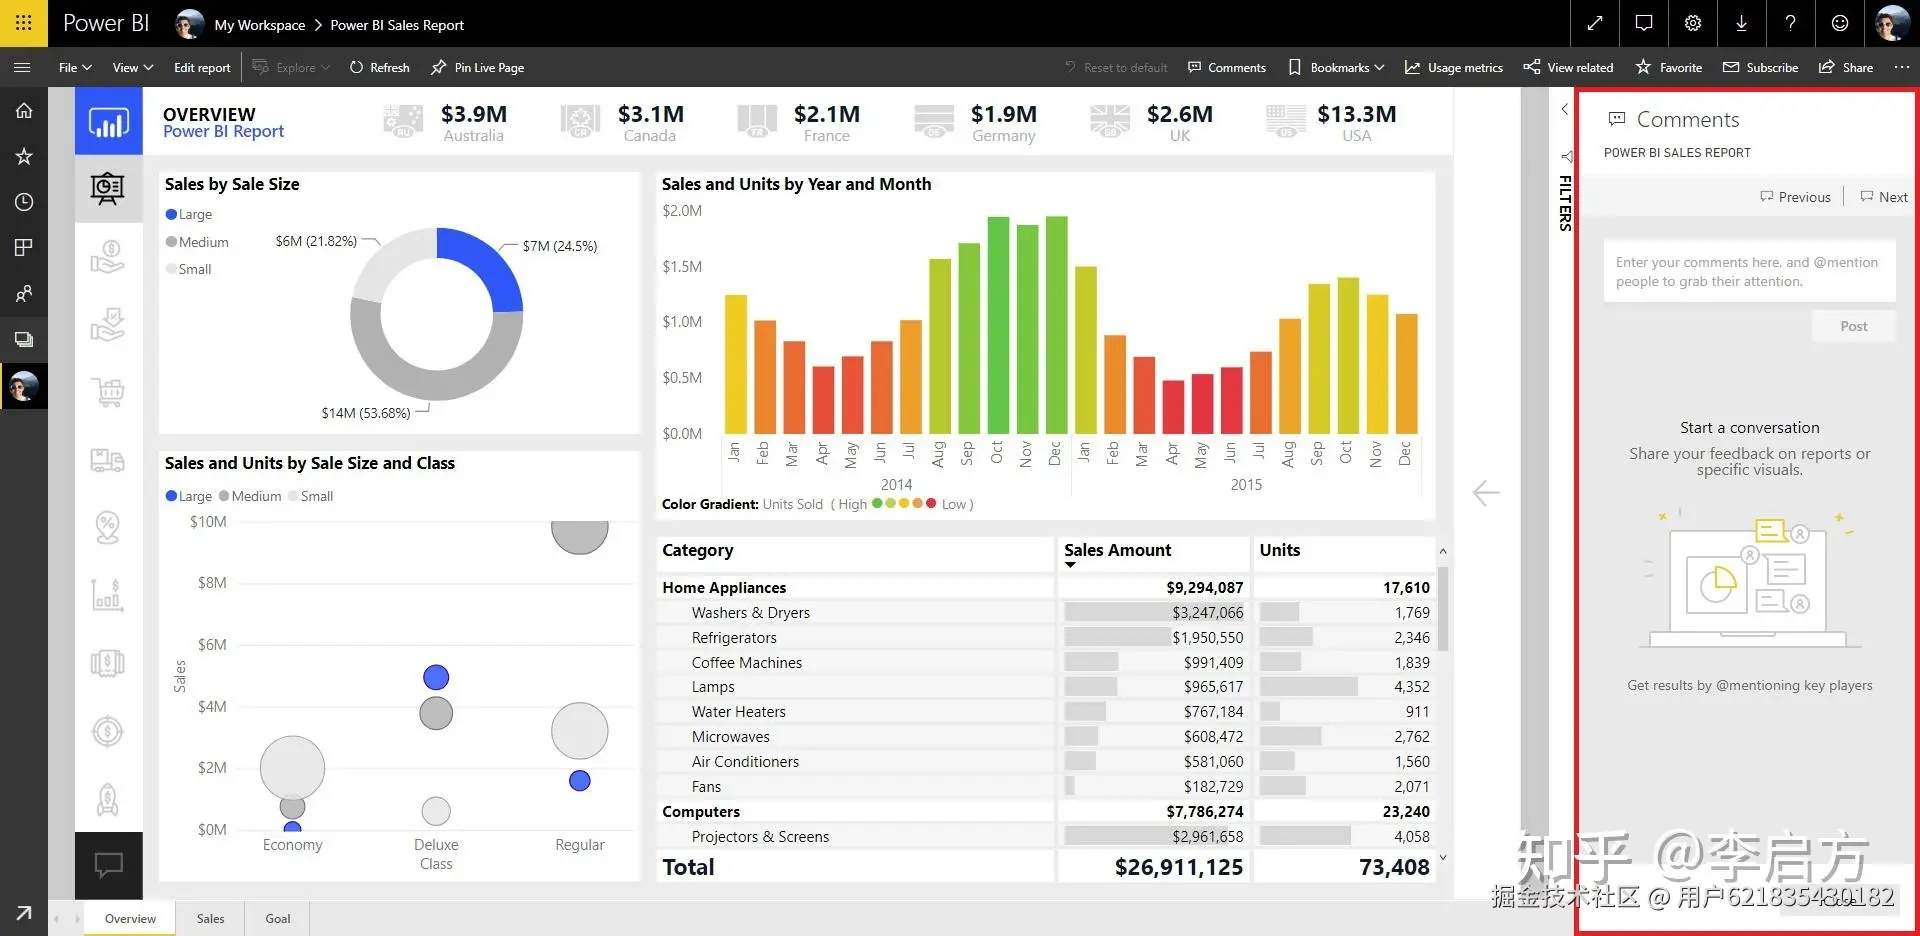Toggle Large legend in Sales by Sale Size
The height and width of the screenshot is (936, 1920).
(189, 214)
